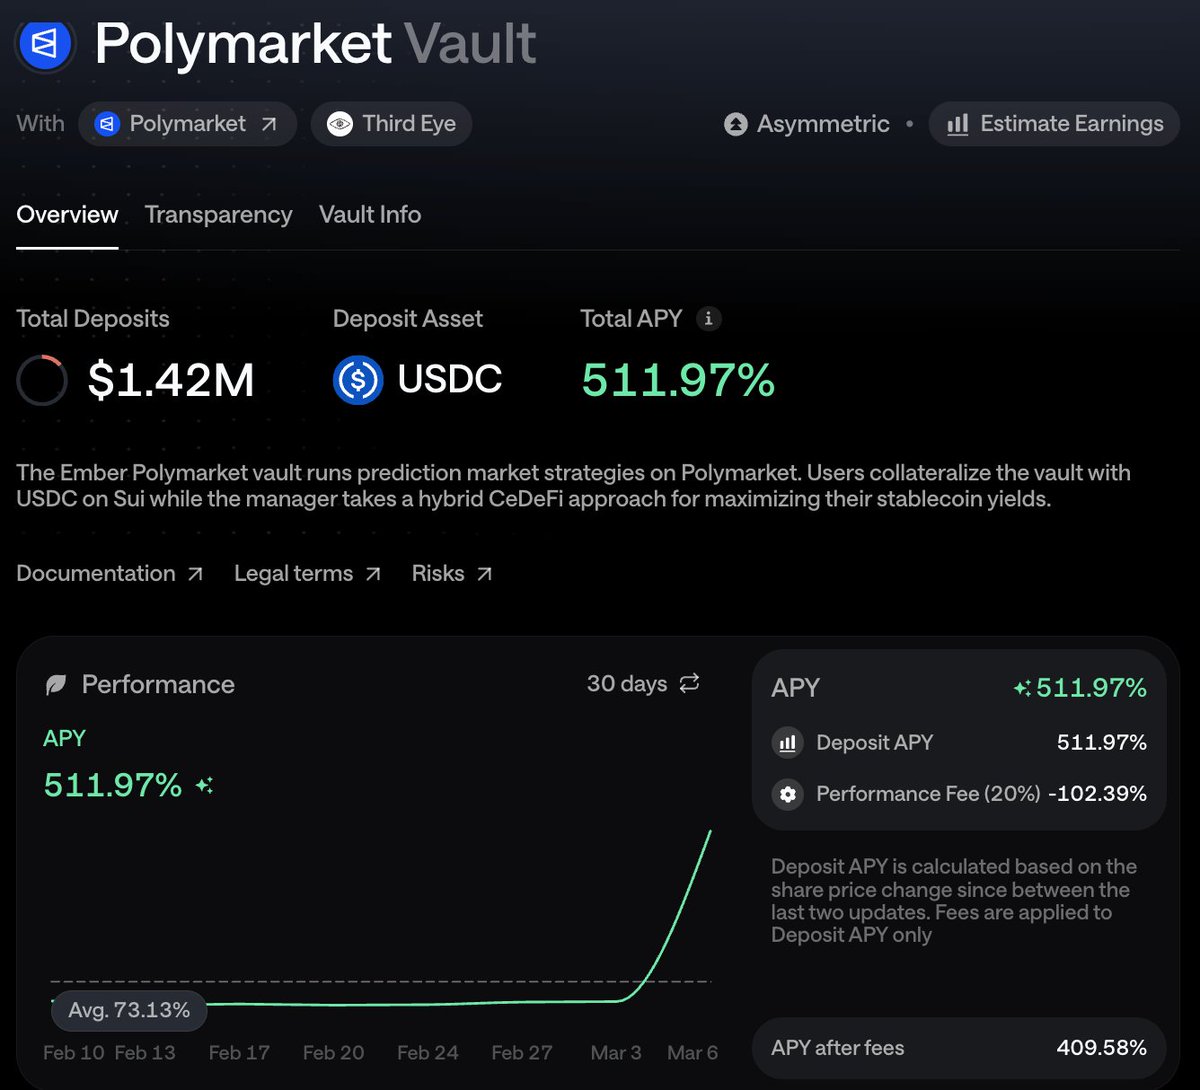
Task: Select the Total APY 511.97% value
Action: pyautogui.click(x=678, y=380)
